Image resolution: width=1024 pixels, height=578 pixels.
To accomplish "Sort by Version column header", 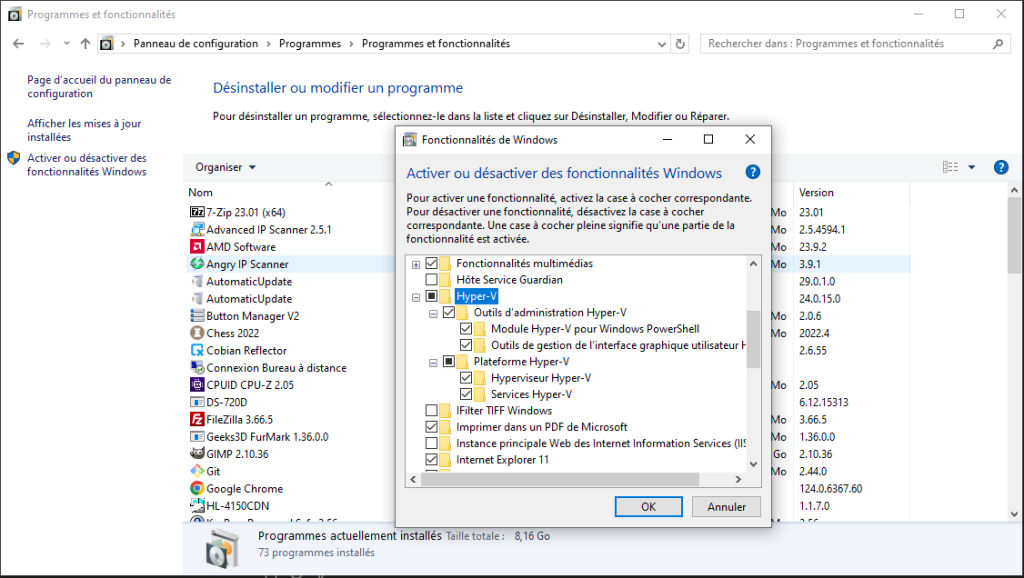I will [x=816, y=193].
